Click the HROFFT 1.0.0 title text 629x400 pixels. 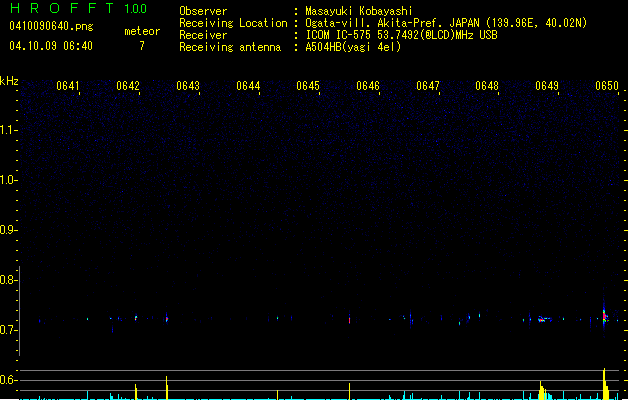pos(78,8)
